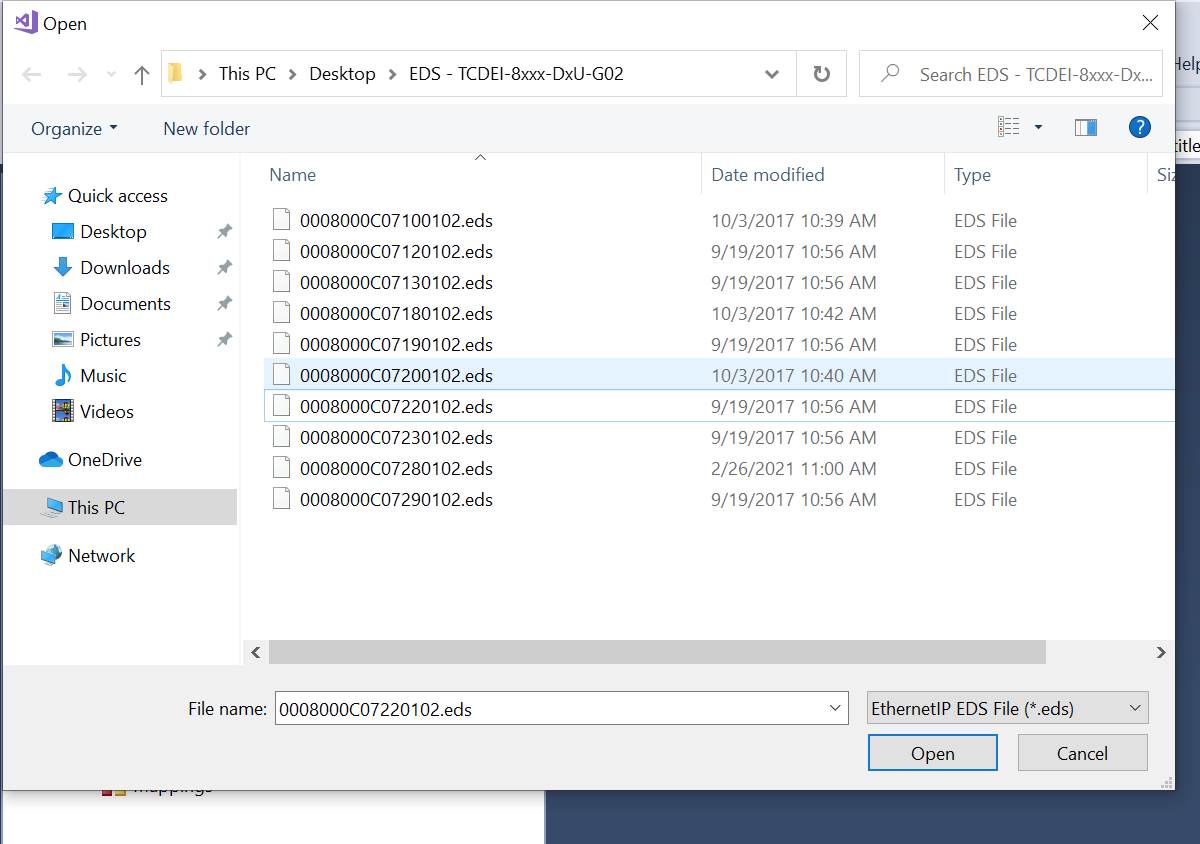Open the Organize menu

[x=74, y=128]
